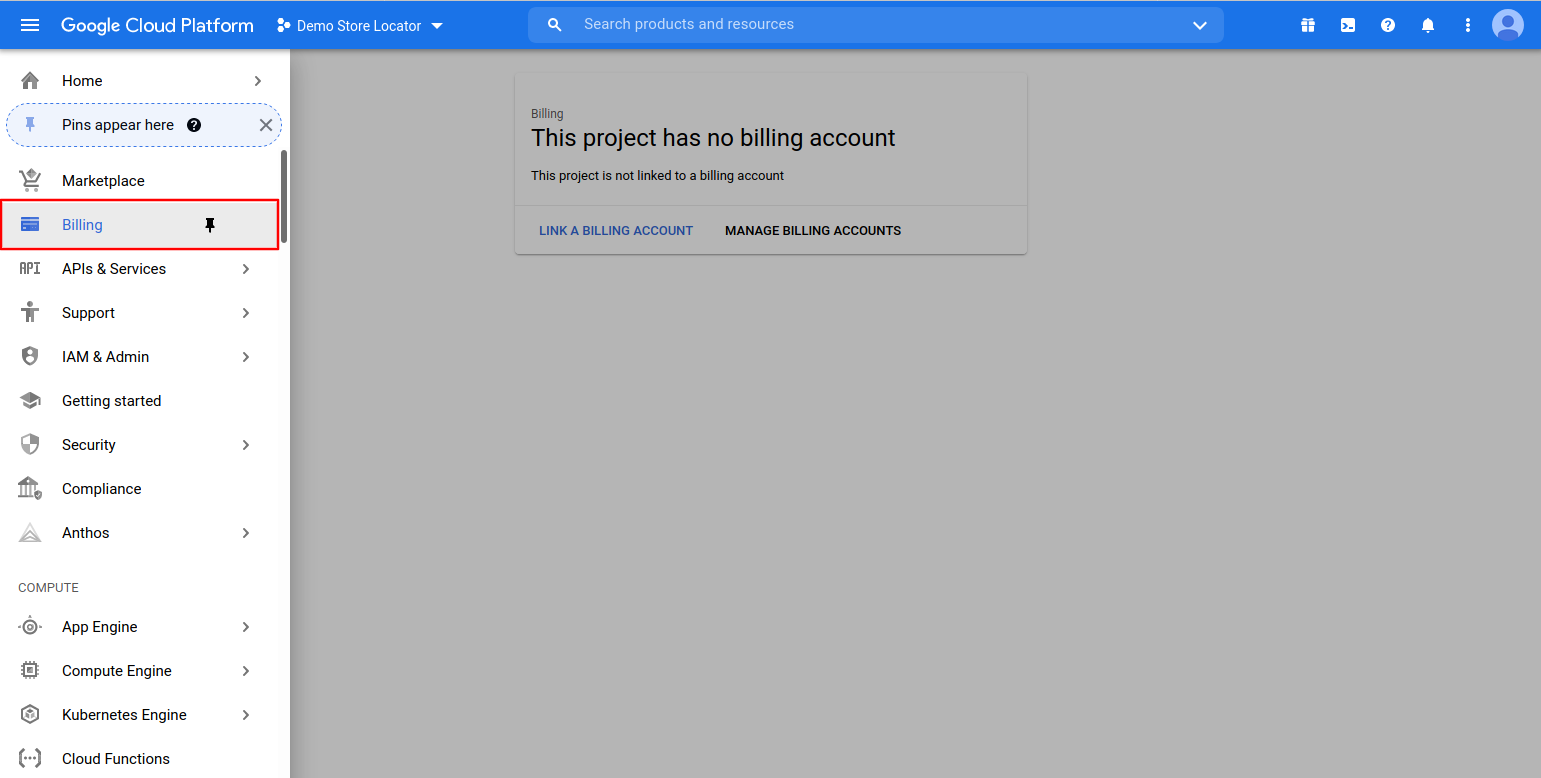Dismiss the 'Pins appear here' hint
The width and height of the screenshot is (1541, 778).
(266, 125)
